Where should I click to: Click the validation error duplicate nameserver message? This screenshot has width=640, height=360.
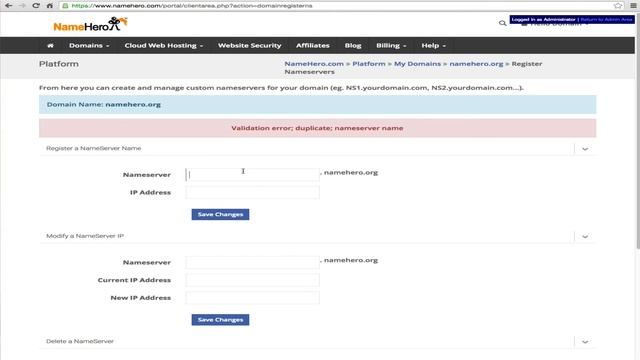317,128
